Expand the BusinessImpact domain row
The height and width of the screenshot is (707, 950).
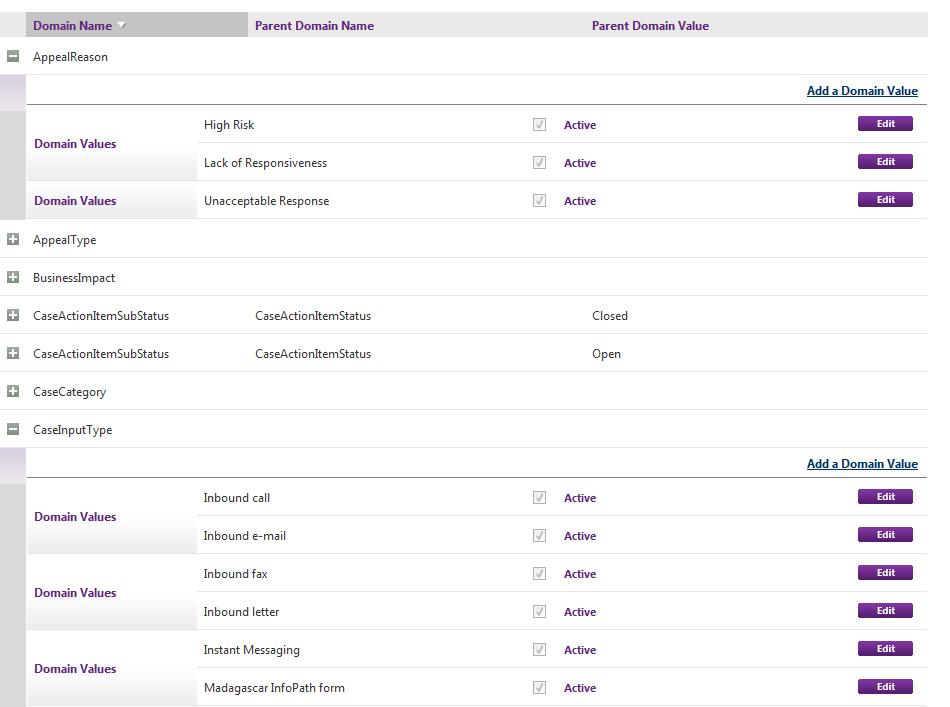(13, 278)
